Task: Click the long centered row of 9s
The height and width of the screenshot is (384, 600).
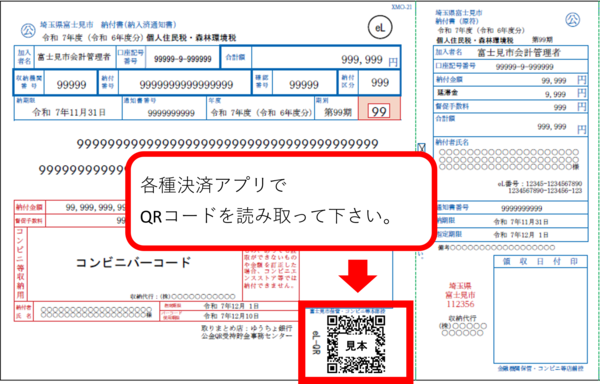Action: (x=227, y=144)
